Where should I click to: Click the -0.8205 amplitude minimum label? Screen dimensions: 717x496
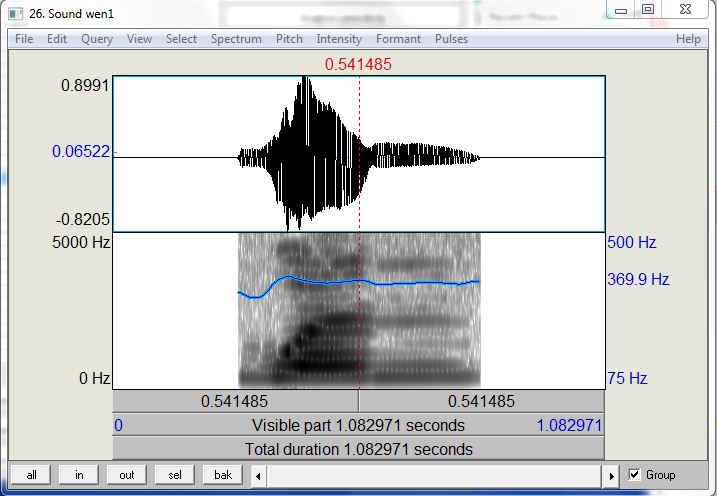(83, 219)
